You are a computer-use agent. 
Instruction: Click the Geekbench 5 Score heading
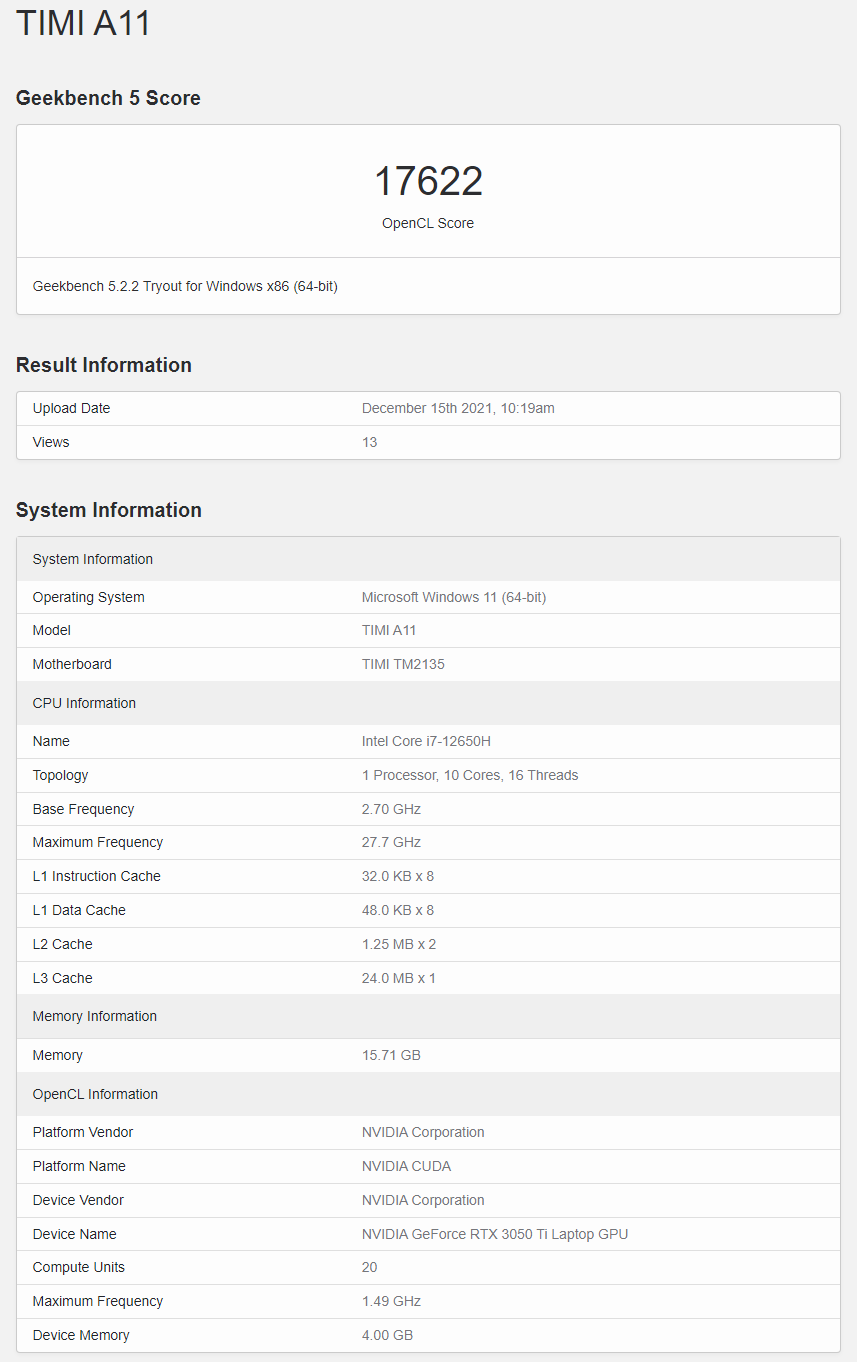point(108,98)
